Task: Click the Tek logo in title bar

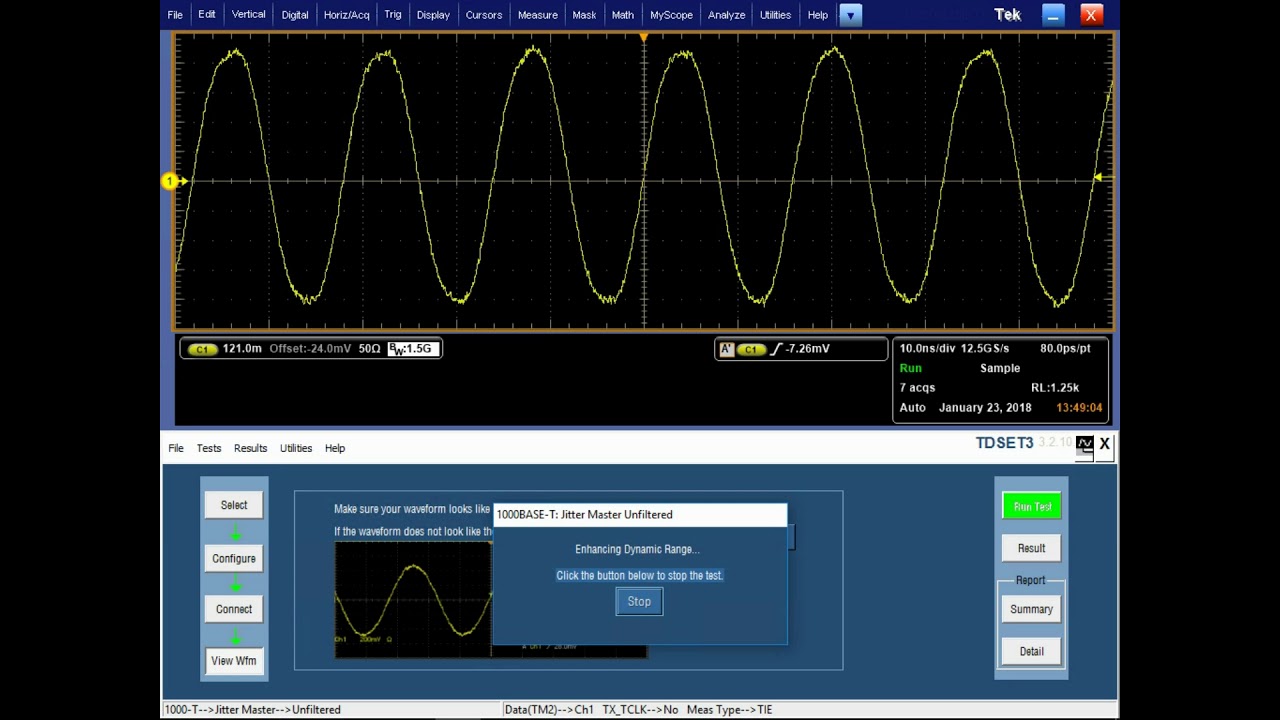Action: click(1007, 15)
